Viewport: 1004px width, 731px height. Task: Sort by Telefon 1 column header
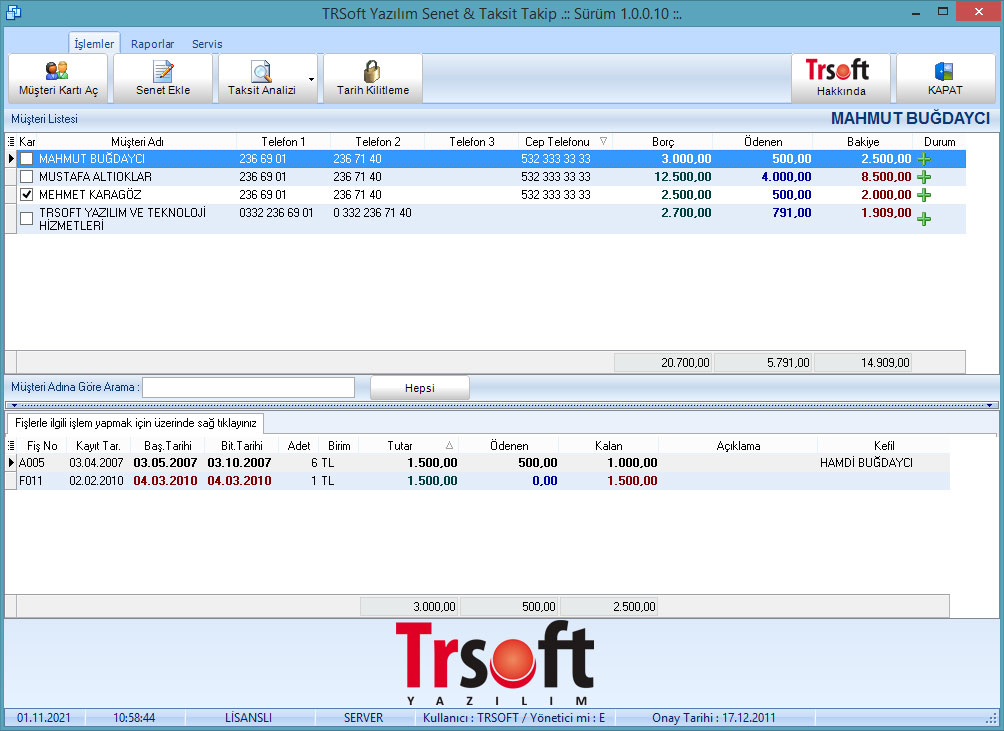point(283,141)
